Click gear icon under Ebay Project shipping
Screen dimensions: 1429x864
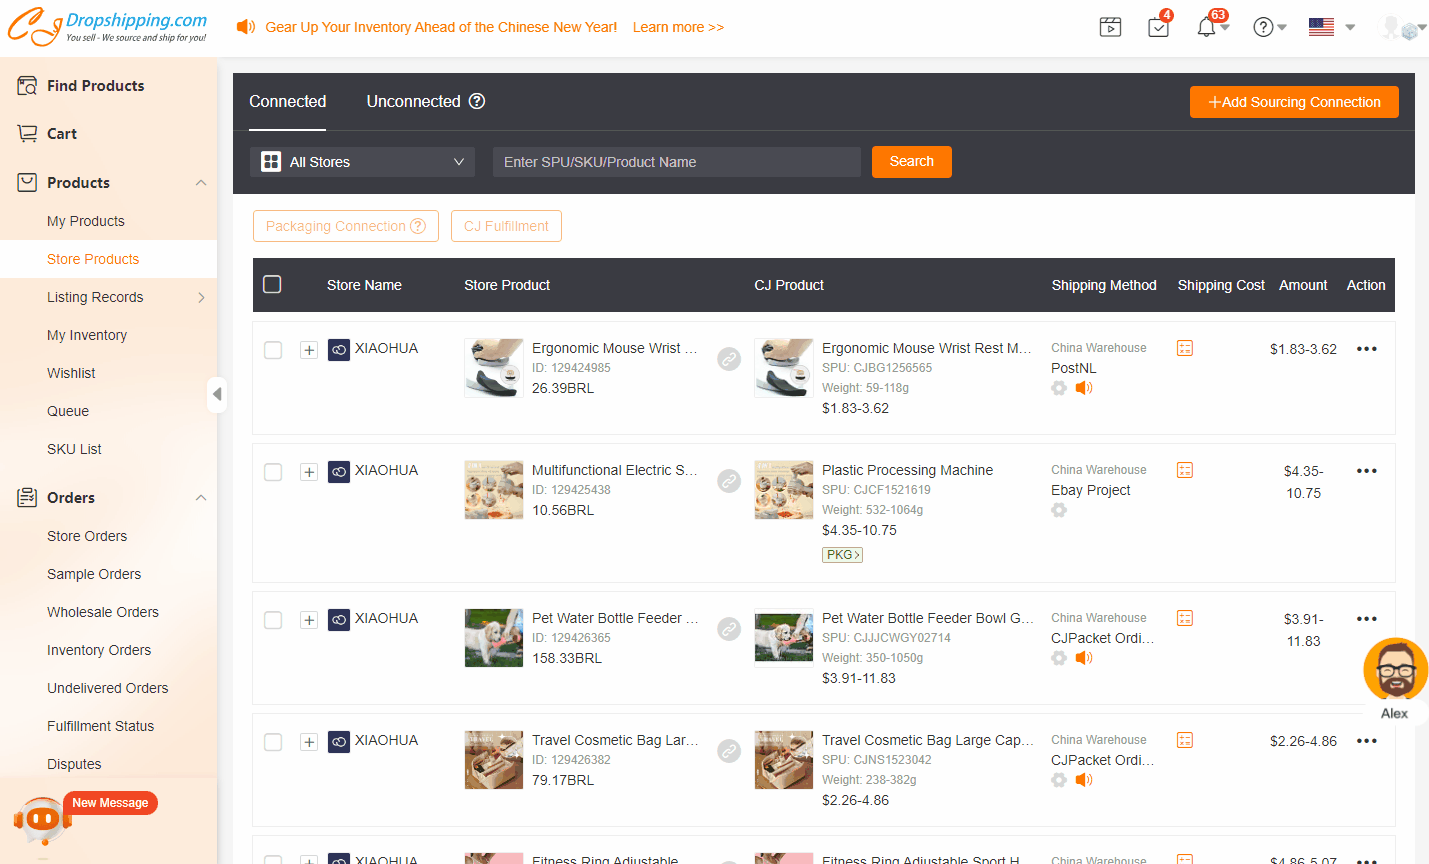tap(1059, 510)
